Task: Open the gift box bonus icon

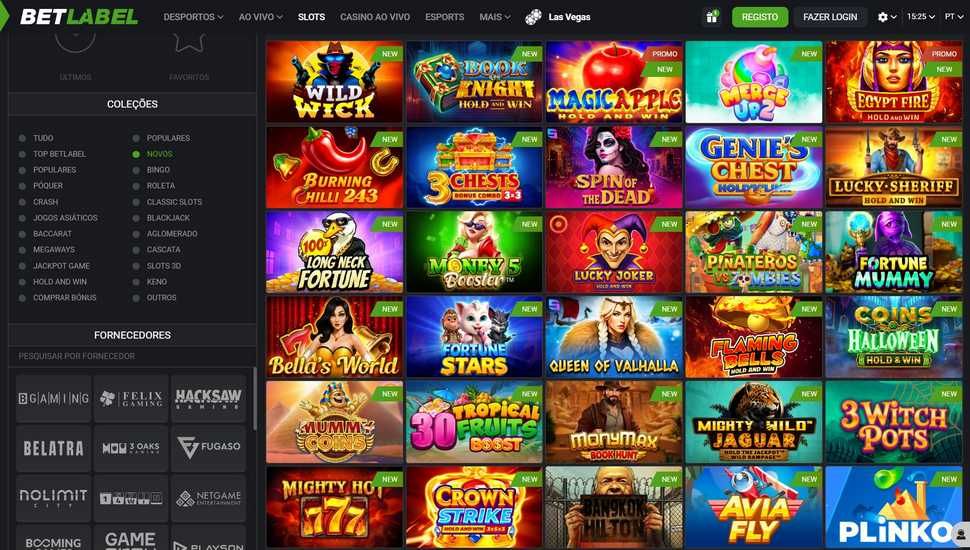Action: 711,17
